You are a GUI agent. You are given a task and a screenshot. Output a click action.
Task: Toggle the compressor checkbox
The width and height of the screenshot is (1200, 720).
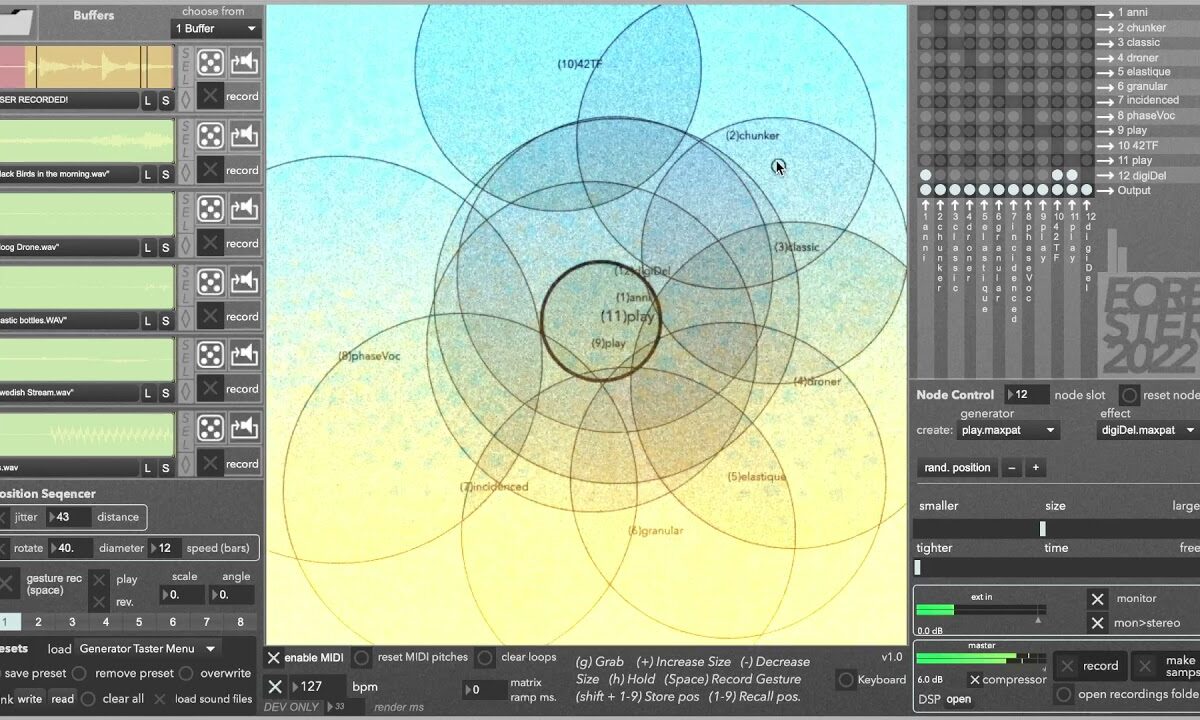(974, 680)
